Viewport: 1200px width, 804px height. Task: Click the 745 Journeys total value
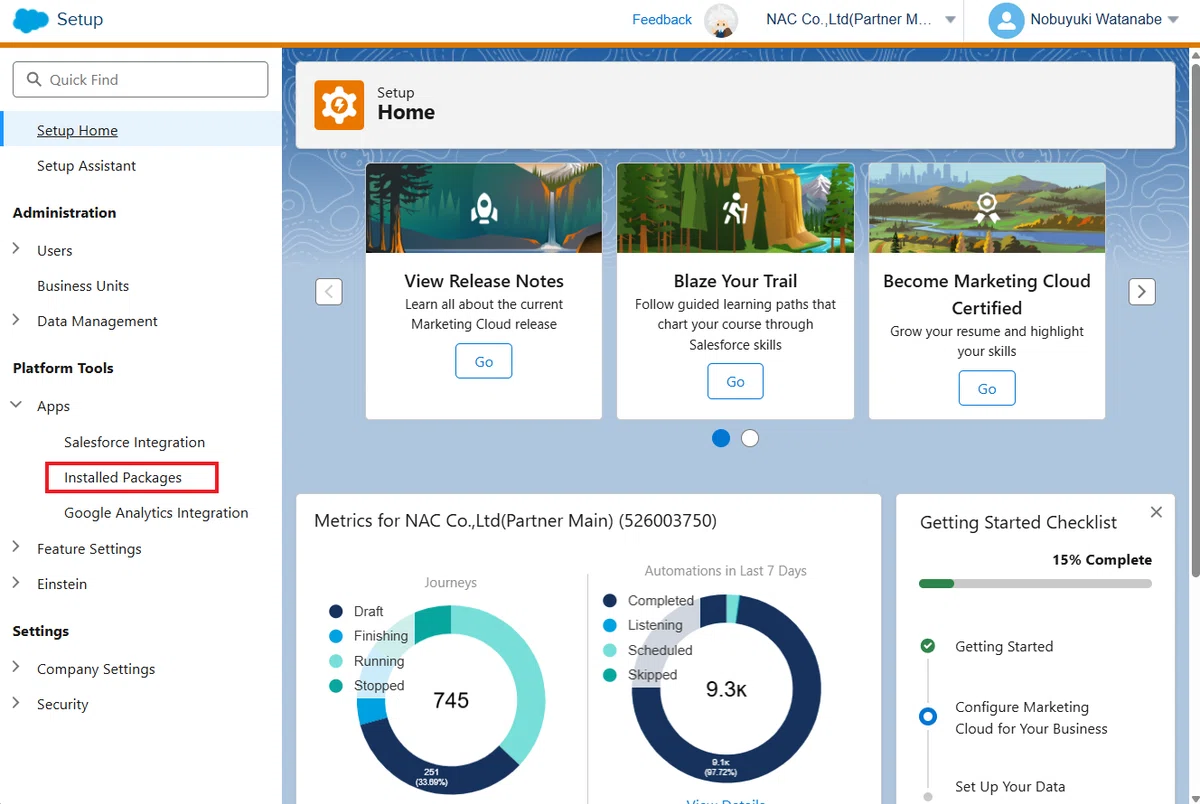[x=451, y=700]
